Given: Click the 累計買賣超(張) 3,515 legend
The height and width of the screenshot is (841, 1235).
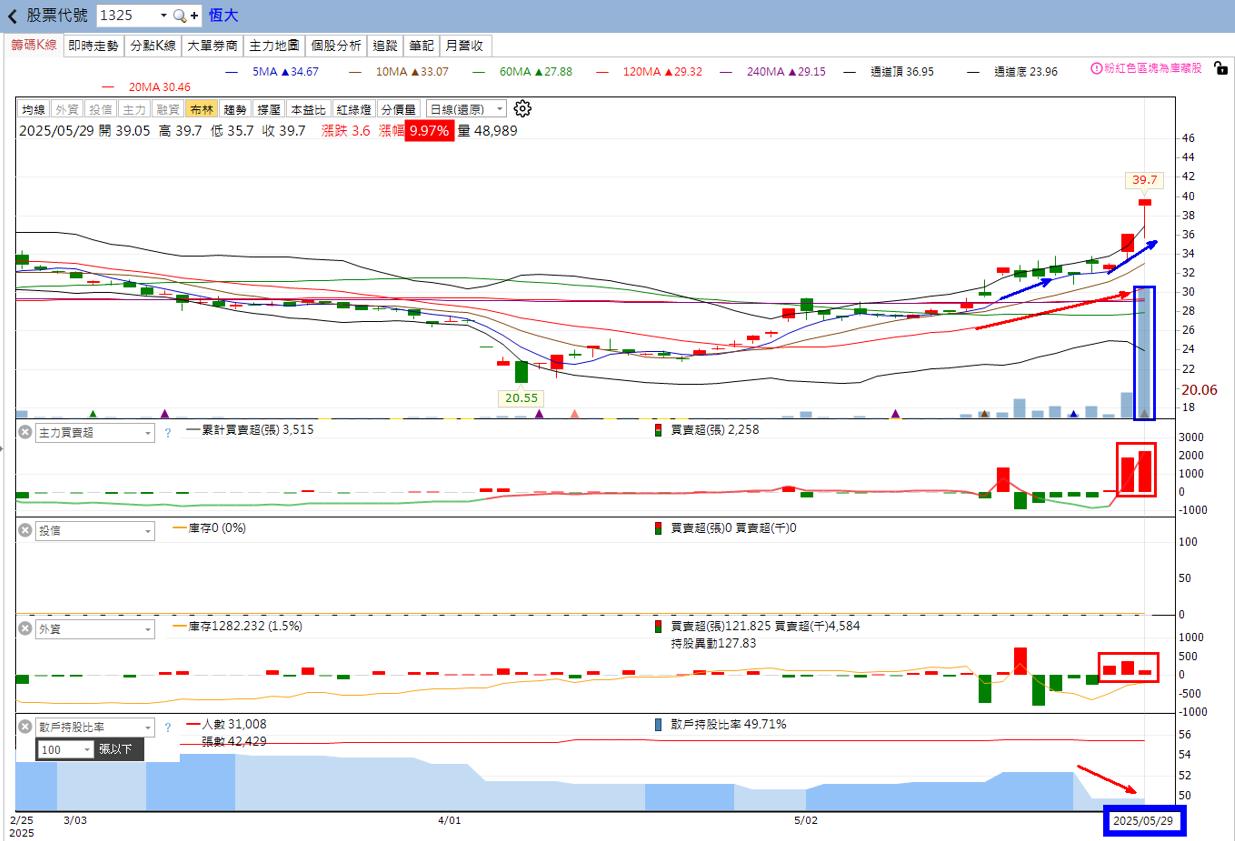Looking at the screenshot, I should pos(250,429).
